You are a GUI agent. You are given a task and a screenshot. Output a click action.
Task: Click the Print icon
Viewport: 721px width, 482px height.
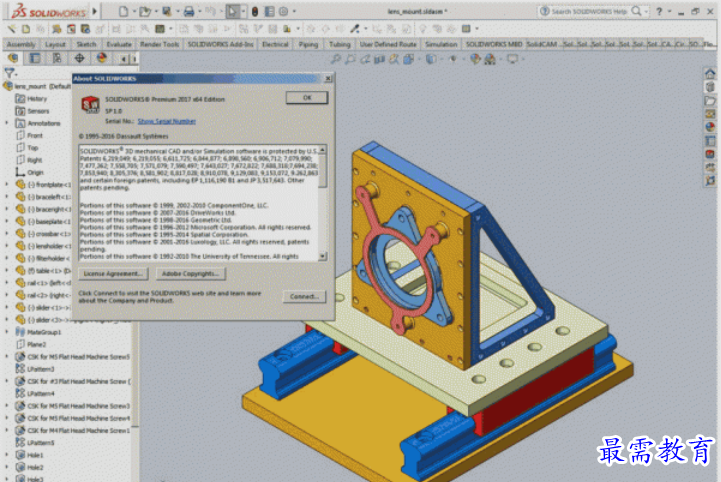coord(189,11)
